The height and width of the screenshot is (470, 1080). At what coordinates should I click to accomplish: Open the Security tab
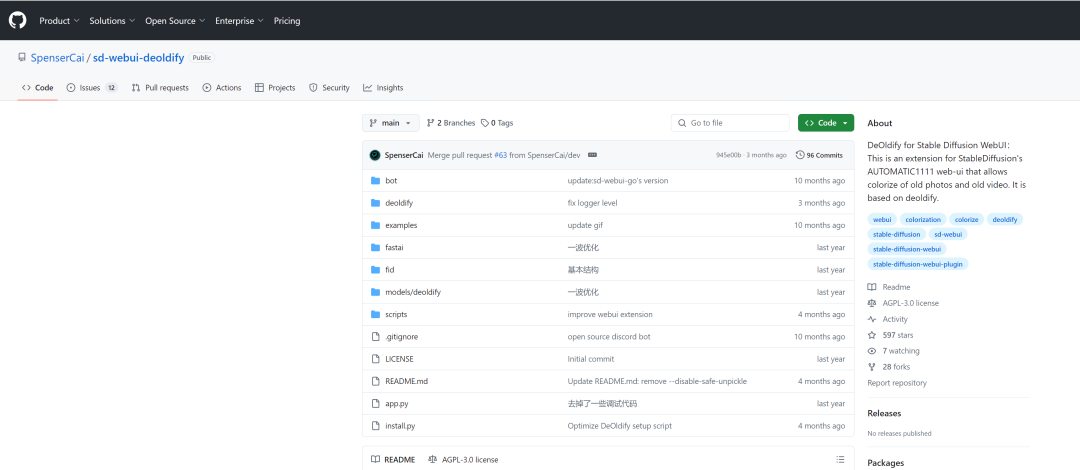(329, 88)
